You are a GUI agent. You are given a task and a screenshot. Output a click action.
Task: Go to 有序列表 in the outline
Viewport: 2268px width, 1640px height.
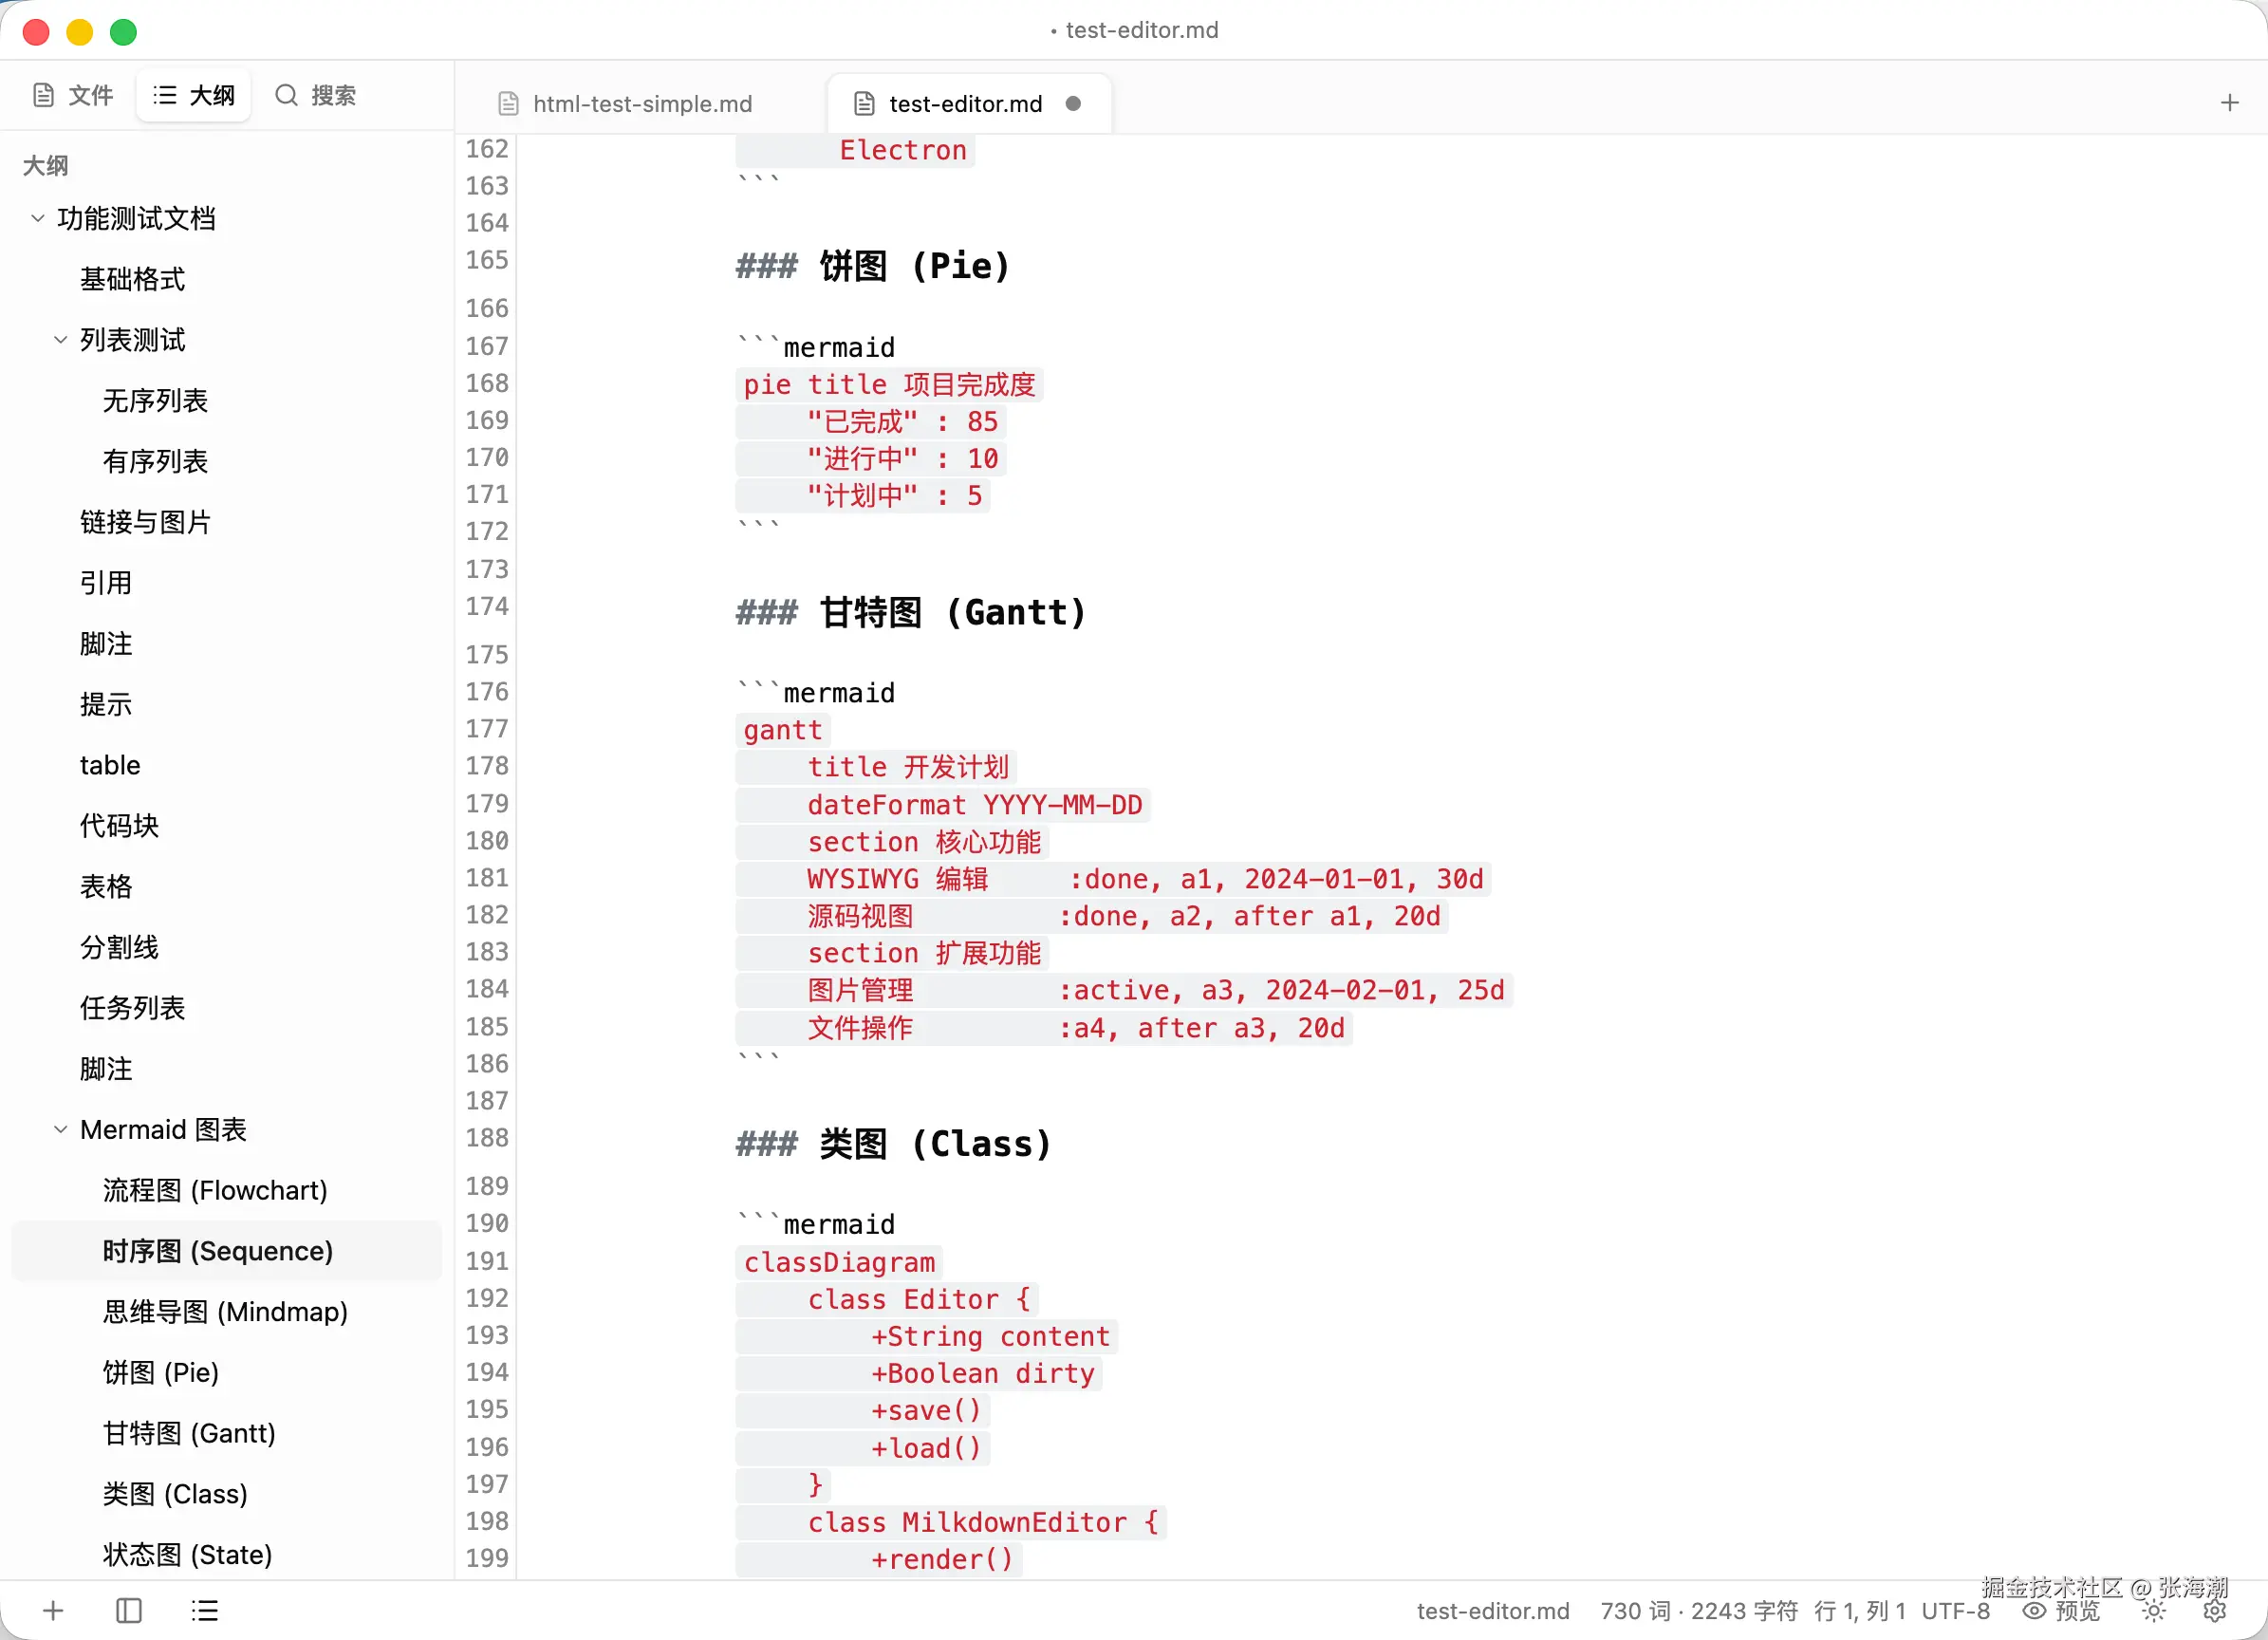[155, 461]
